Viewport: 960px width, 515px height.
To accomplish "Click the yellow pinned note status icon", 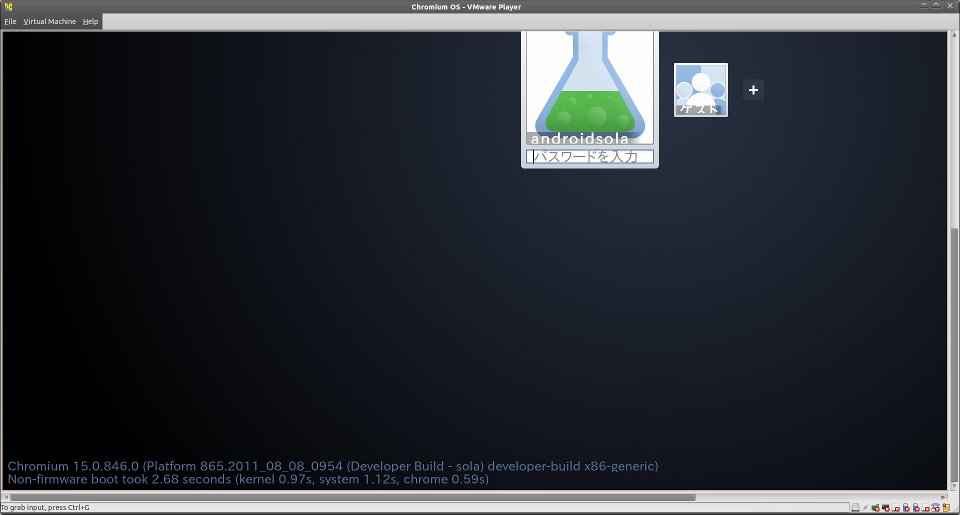I will 946,508.
